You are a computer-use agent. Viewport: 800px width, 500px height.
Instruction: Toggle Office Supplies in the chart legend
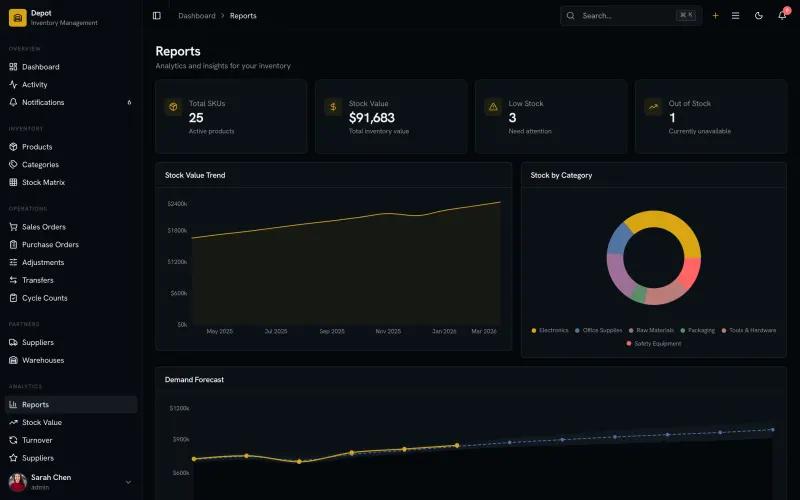tap(598, 331)
